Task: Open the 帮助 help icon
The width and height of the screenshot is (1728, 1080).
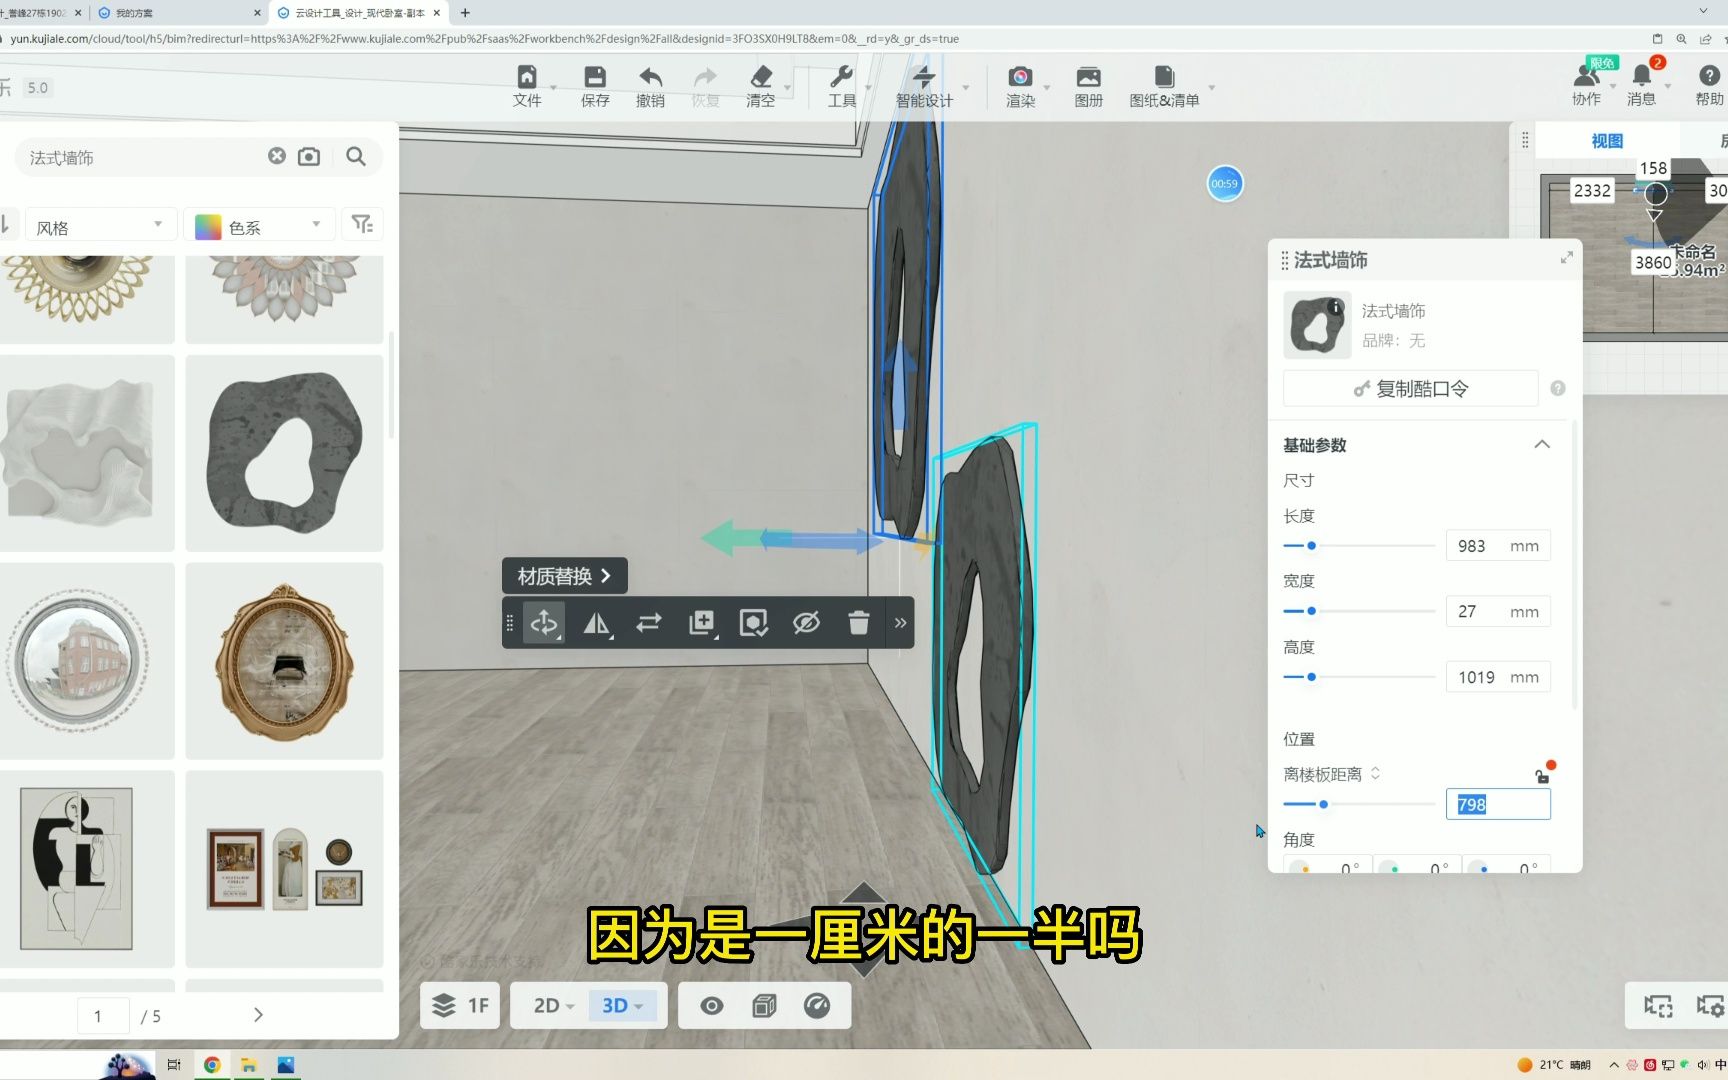Action: coord(1709,86)
